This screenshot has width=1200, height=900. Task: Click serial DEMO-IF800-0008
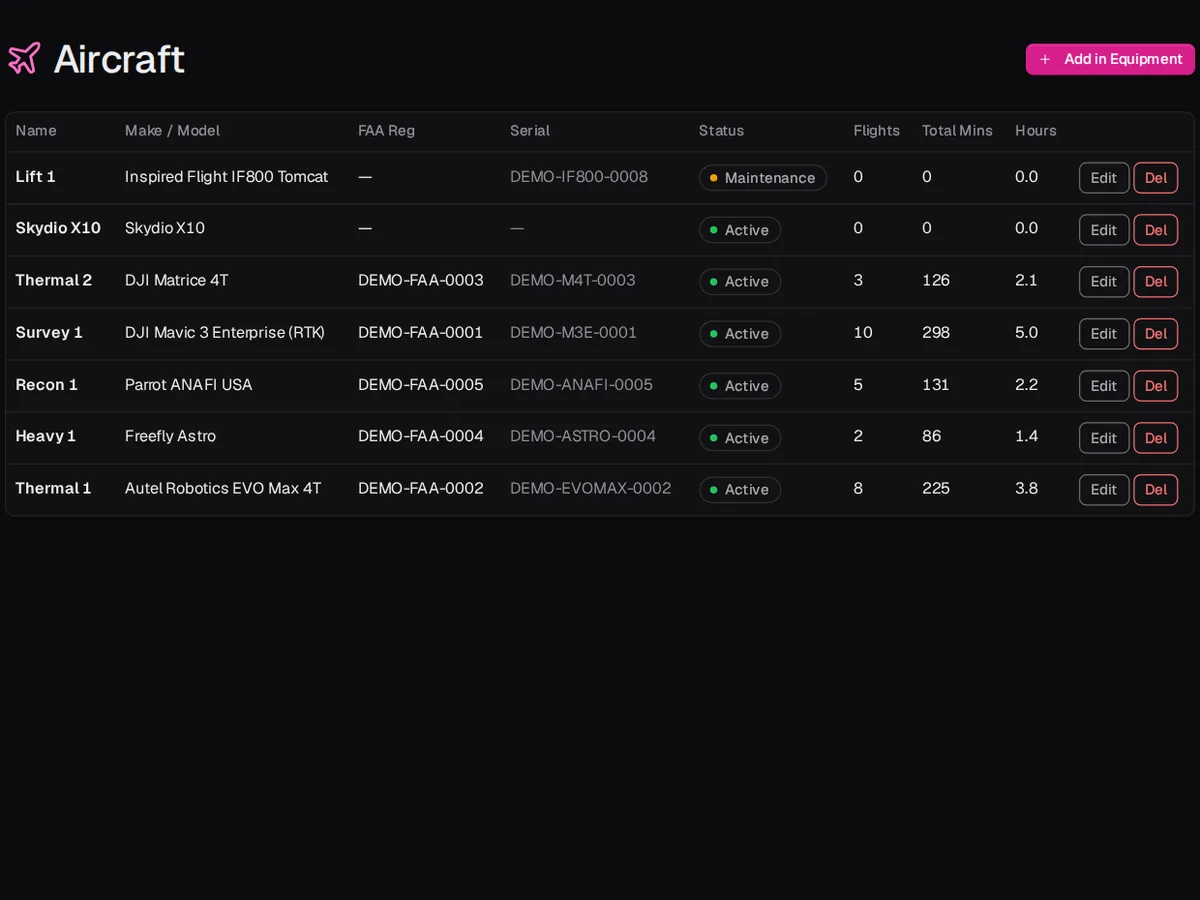(579, 177)
